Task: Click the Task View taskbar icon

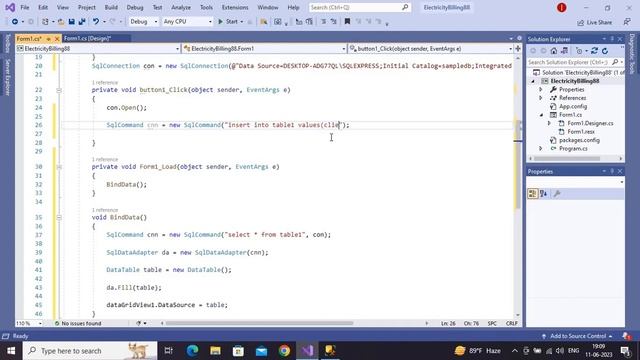Action: tap(169, 351)
